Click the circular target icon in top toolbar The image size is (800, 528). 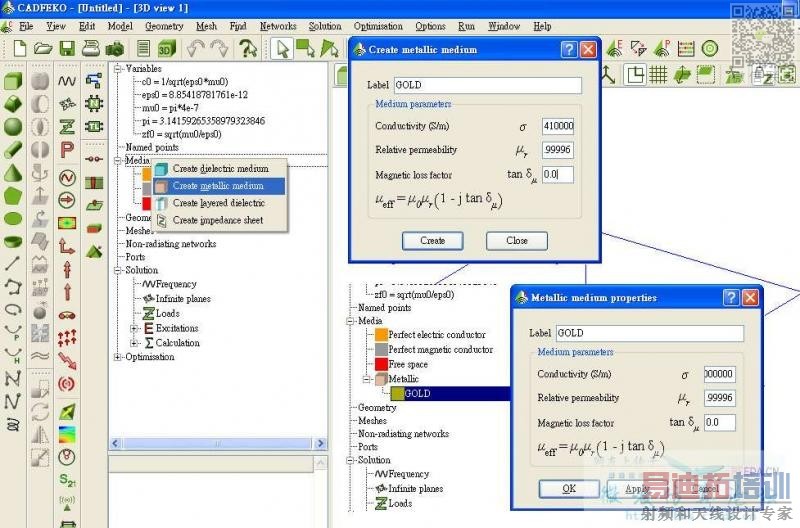point(710,48)
